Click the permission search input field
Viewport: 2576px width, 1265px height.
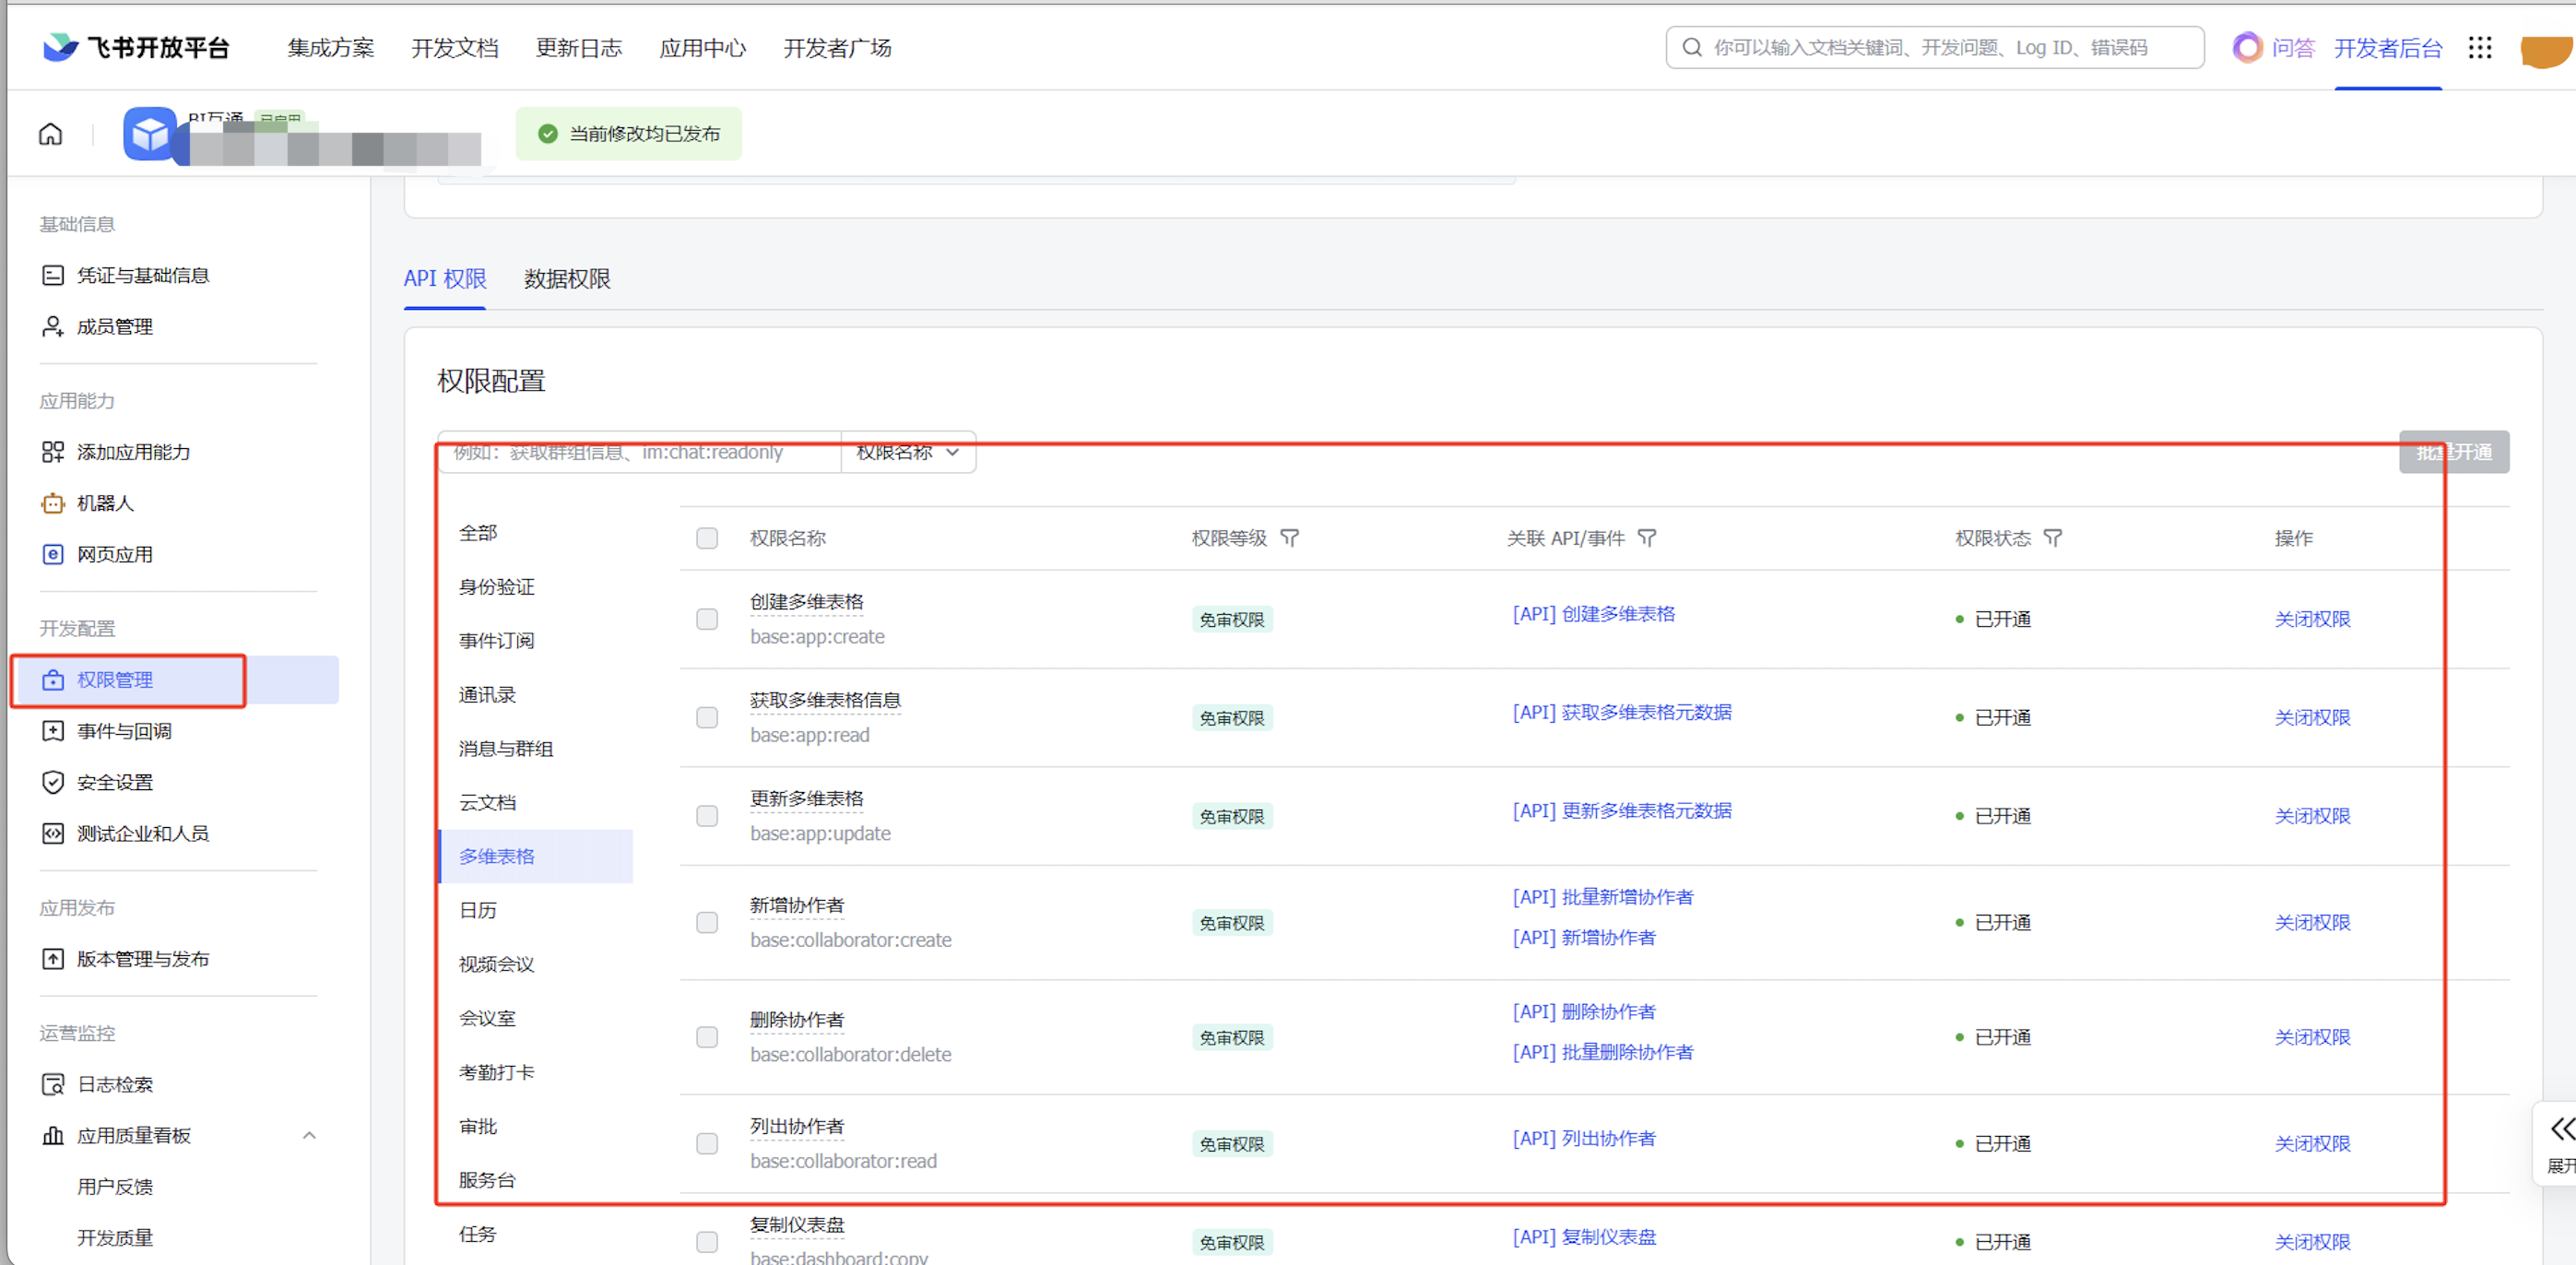pyautogui.click(x=640, y=452)
